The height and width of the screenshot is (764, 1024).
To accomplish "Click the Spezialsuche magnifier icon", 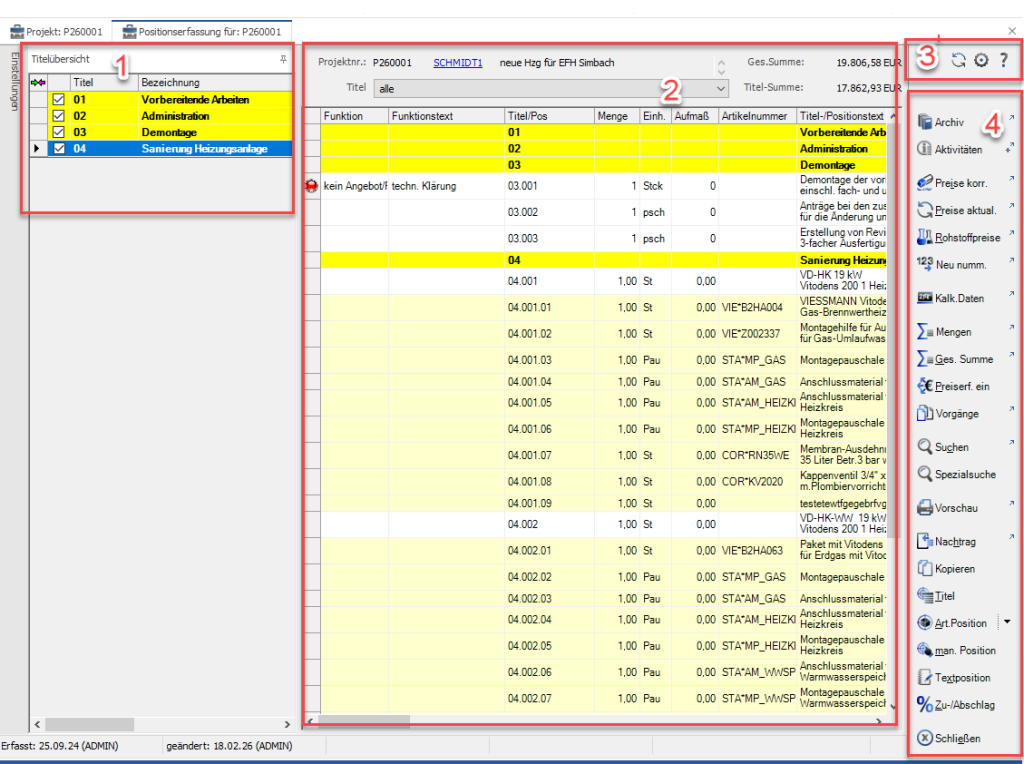I will click(x=925, y=474).
